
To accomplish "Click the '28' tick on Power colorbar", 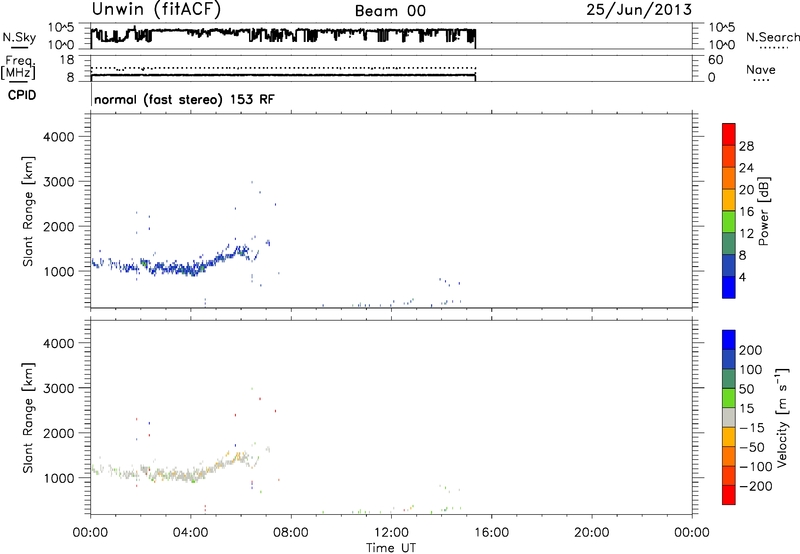I will 746,146.
